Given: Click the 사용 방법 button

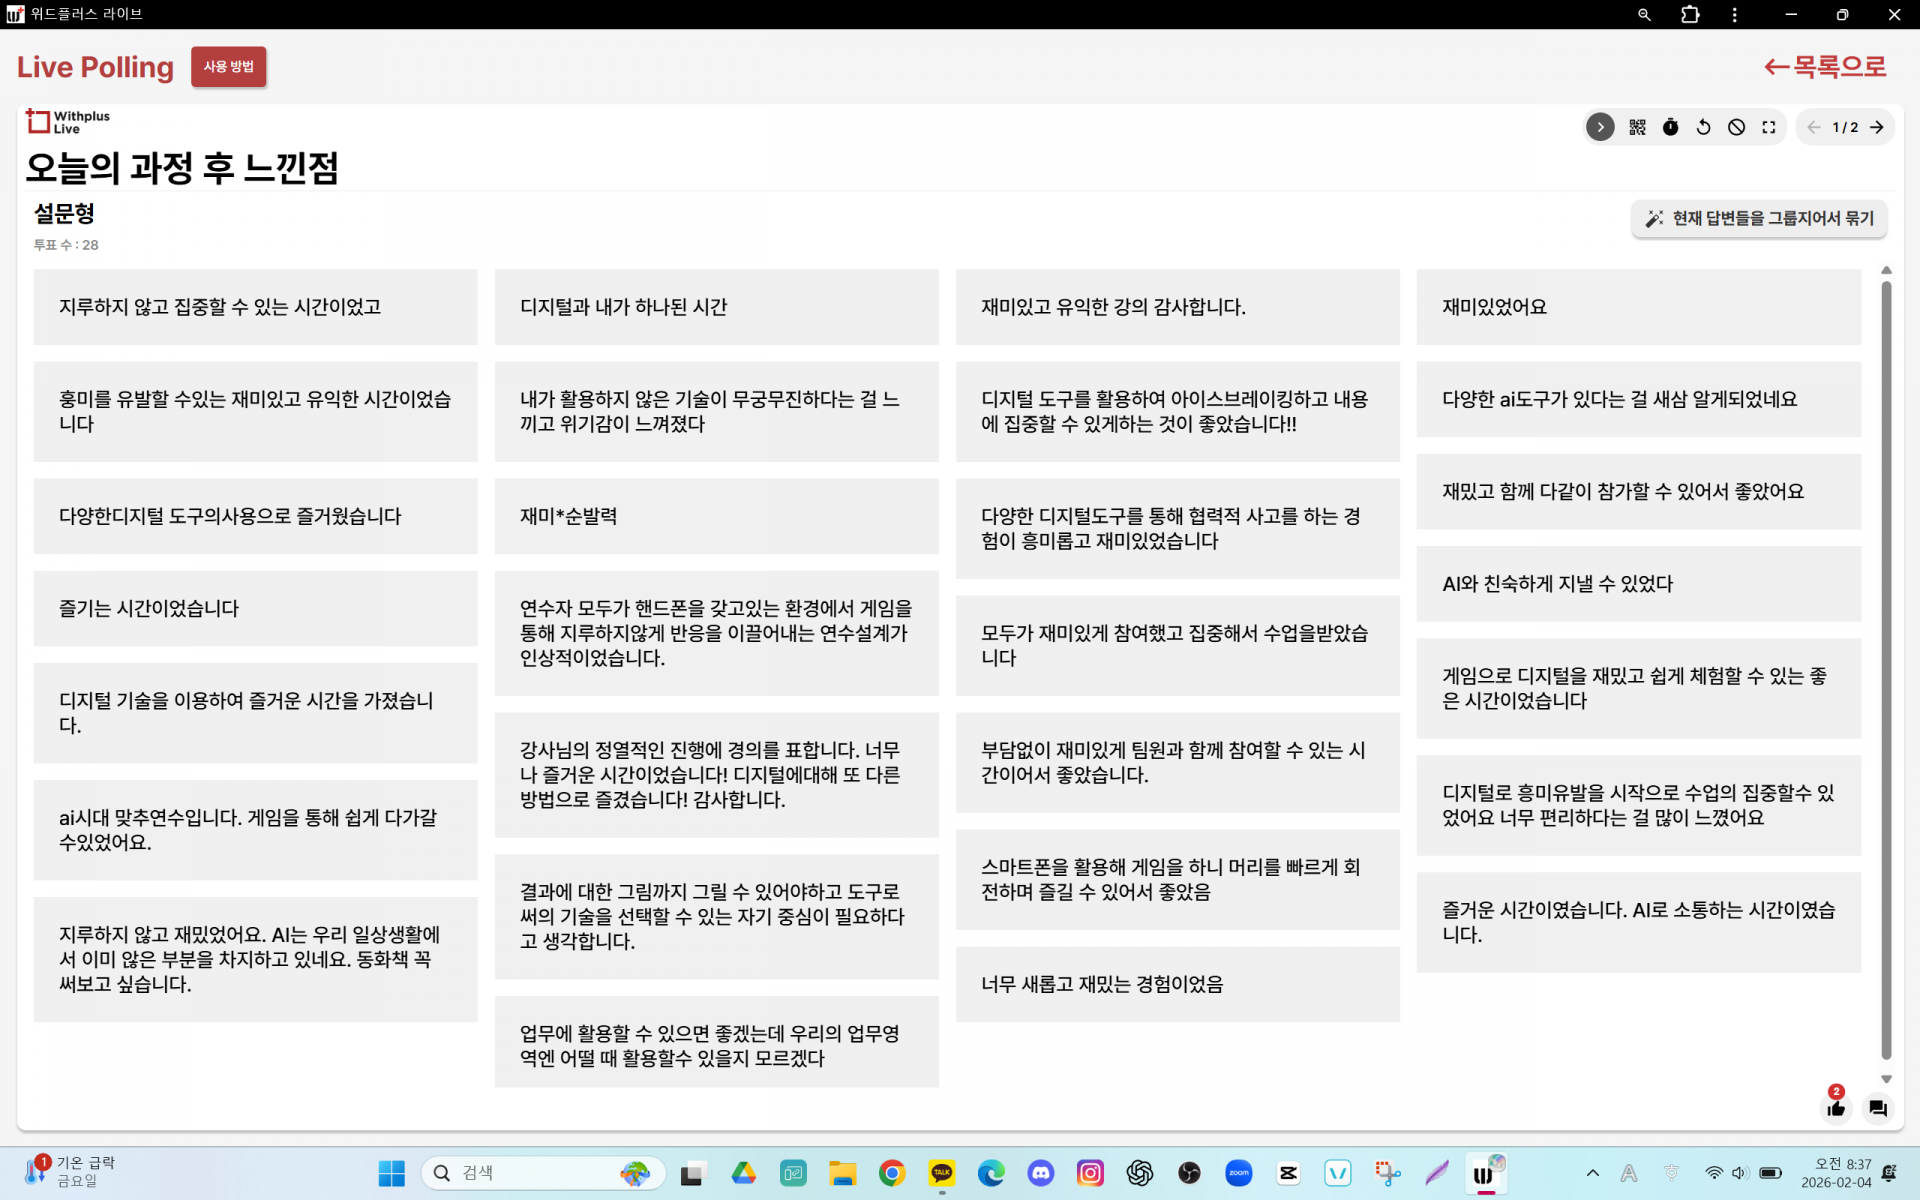Looking at the screenshot, I should pyautogui.click(x=228, y=67).
